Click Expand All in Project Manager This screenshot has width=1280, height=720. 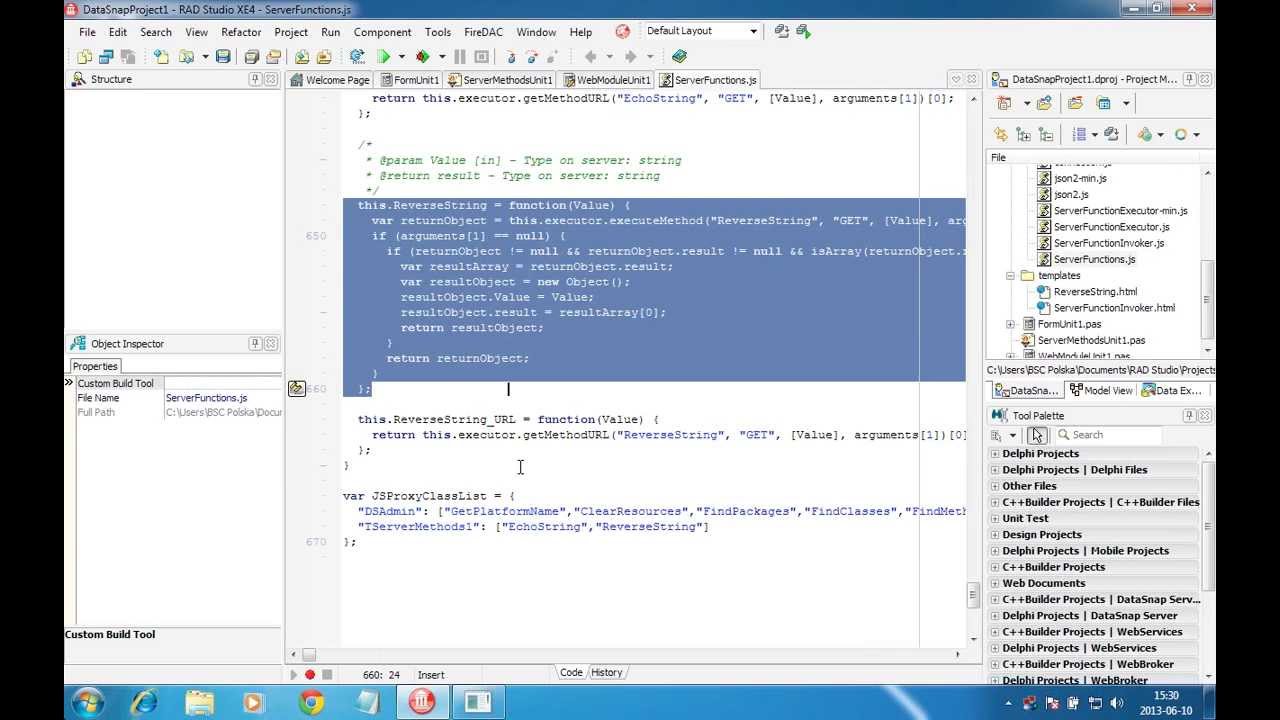point(1023,134)
